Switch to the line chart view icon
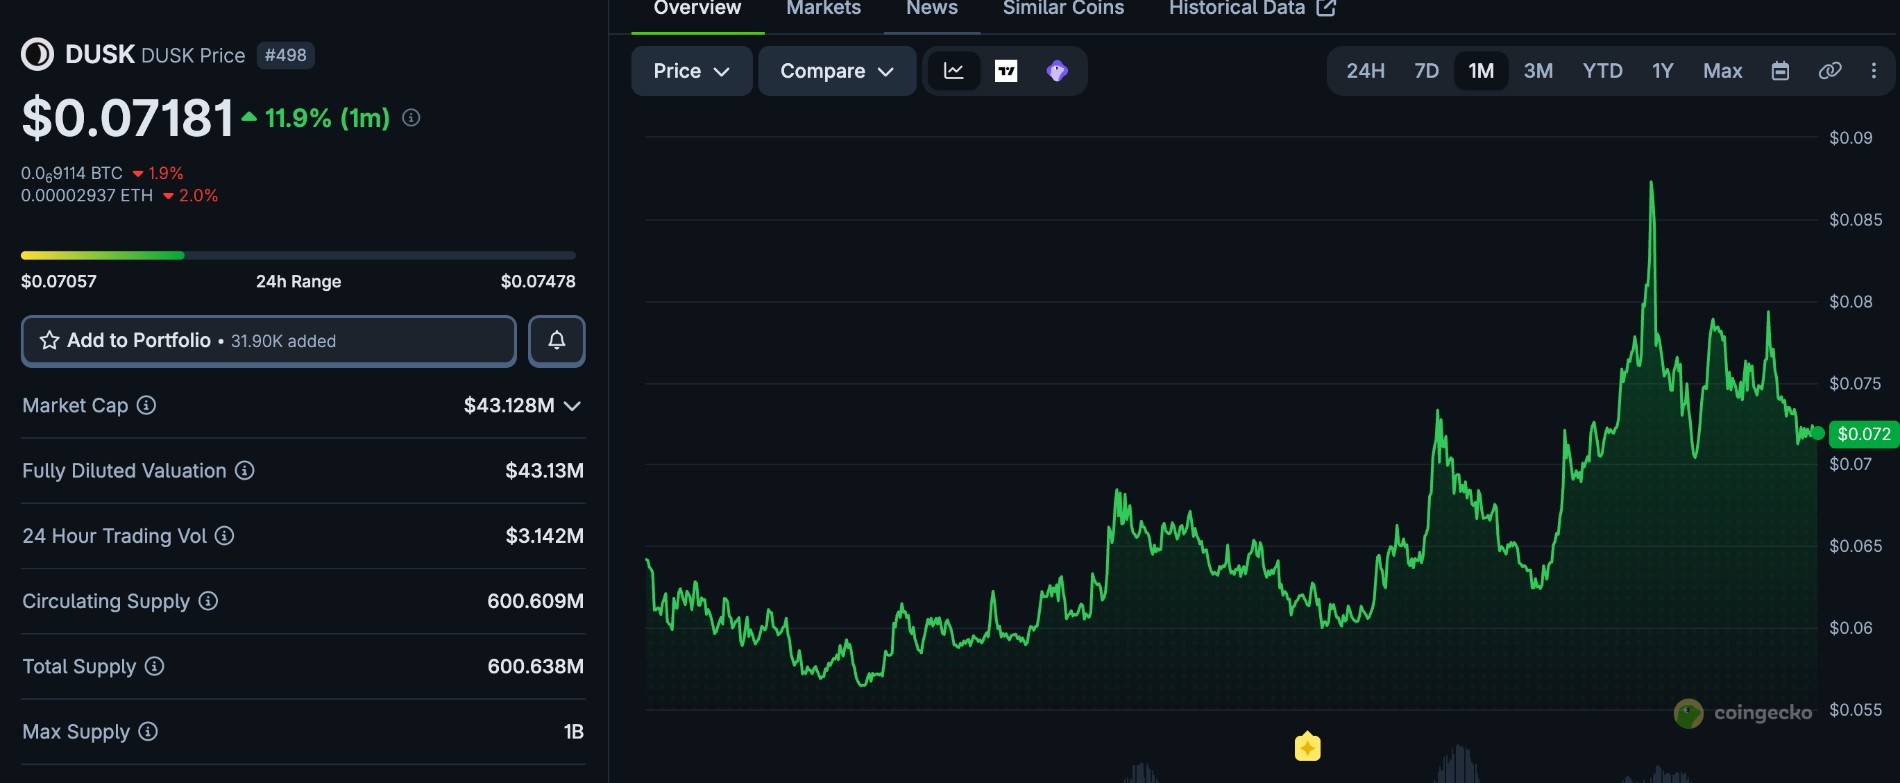The image size is (1900, 783). pos(954,71)
